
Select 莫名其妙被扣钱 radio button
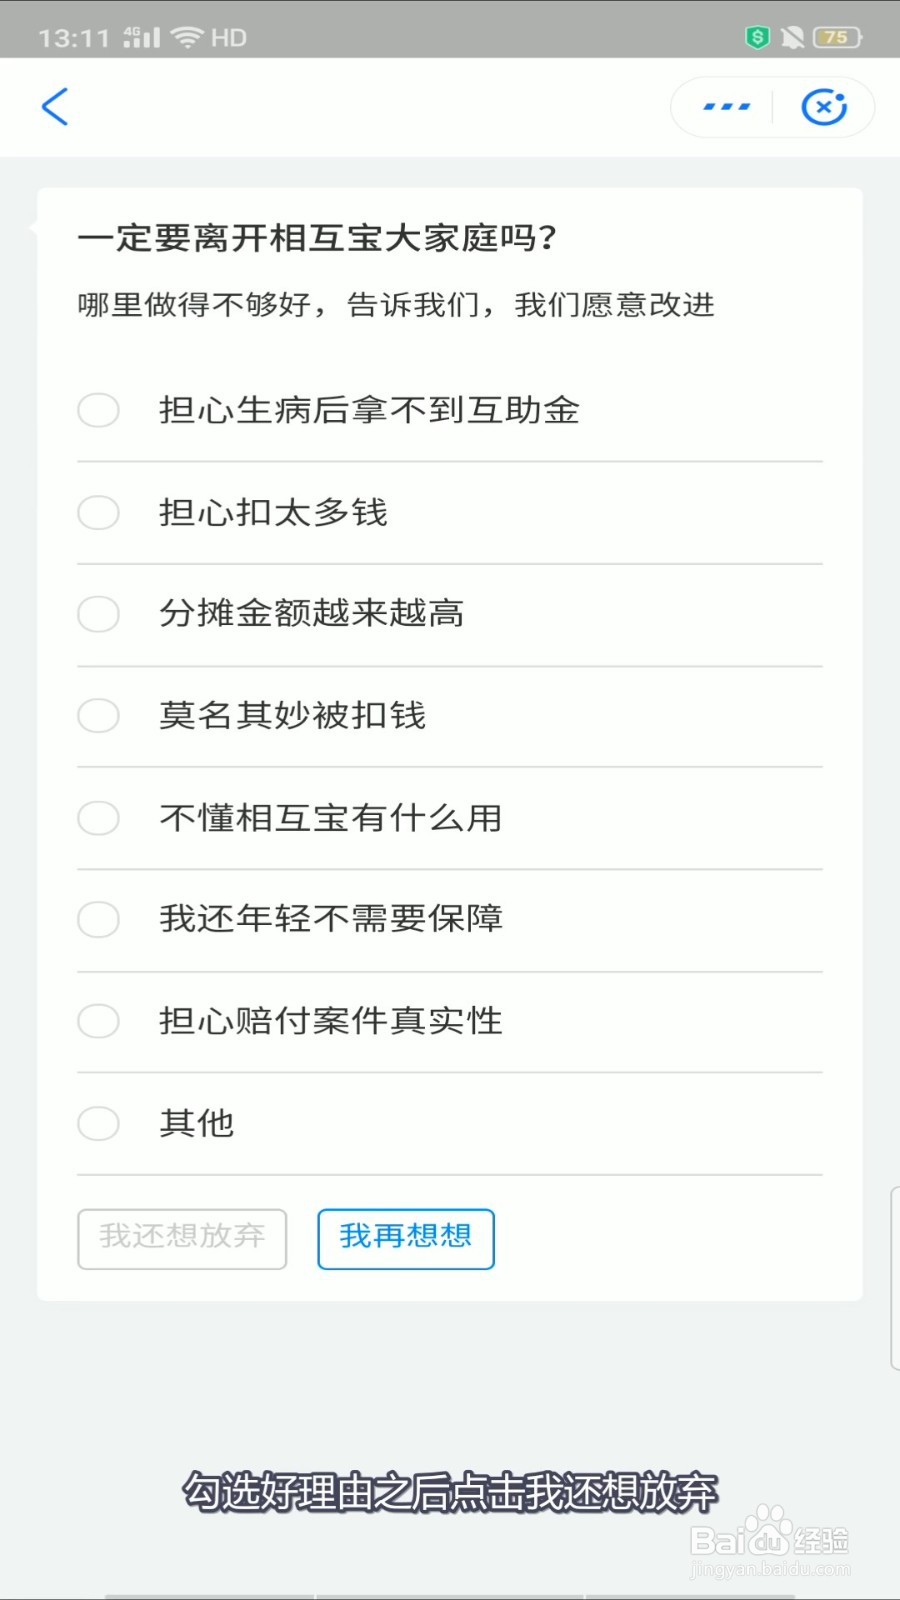click(x=450, y=716)
